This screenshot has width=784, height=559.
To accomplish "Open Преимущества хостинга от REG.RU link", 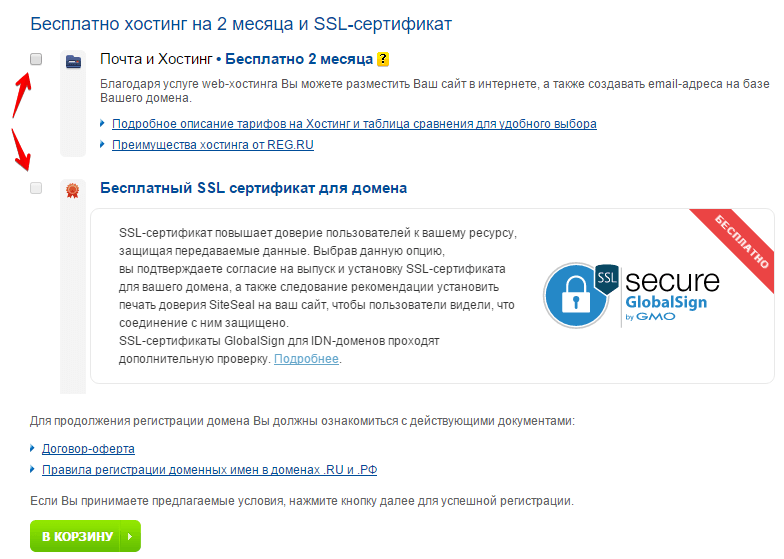I will pyautogui.click(x=212, y=144).
